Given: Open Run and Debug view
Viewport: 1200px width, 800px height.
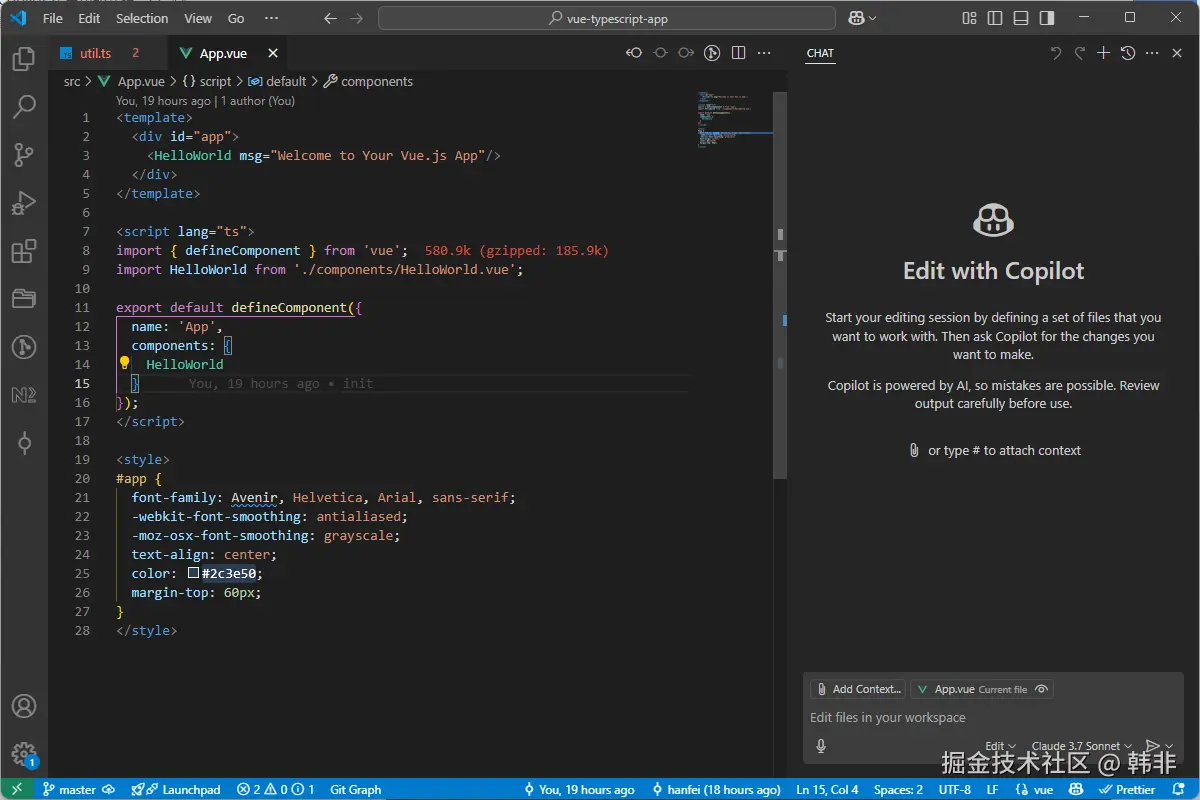Looking at the screenshot, I should (23, 204).
